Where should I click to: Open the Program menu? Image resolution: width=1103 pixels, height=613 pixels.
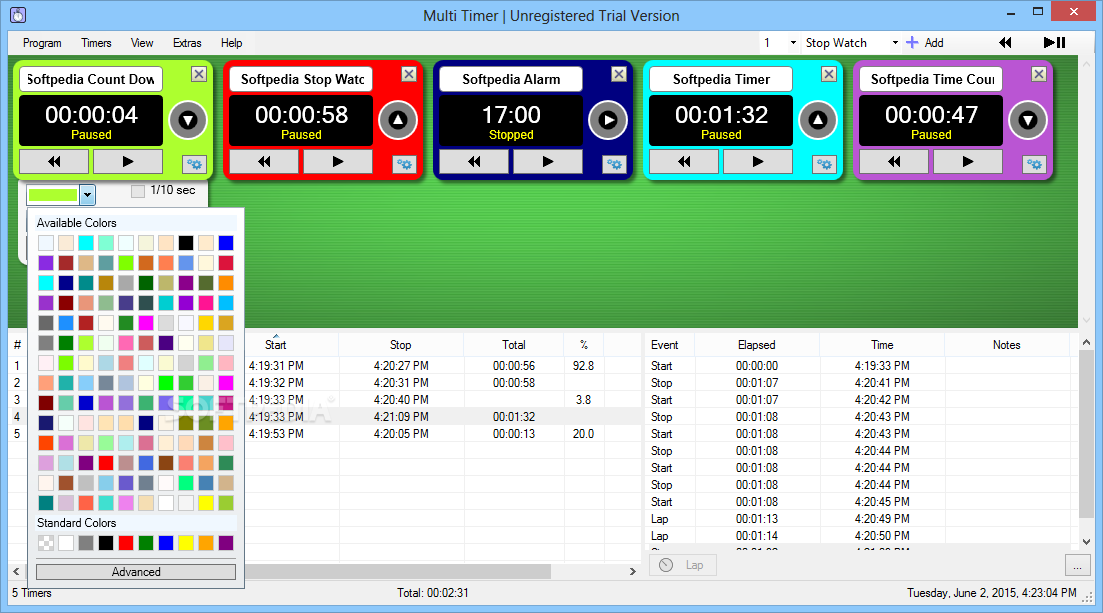coord(42,43)
